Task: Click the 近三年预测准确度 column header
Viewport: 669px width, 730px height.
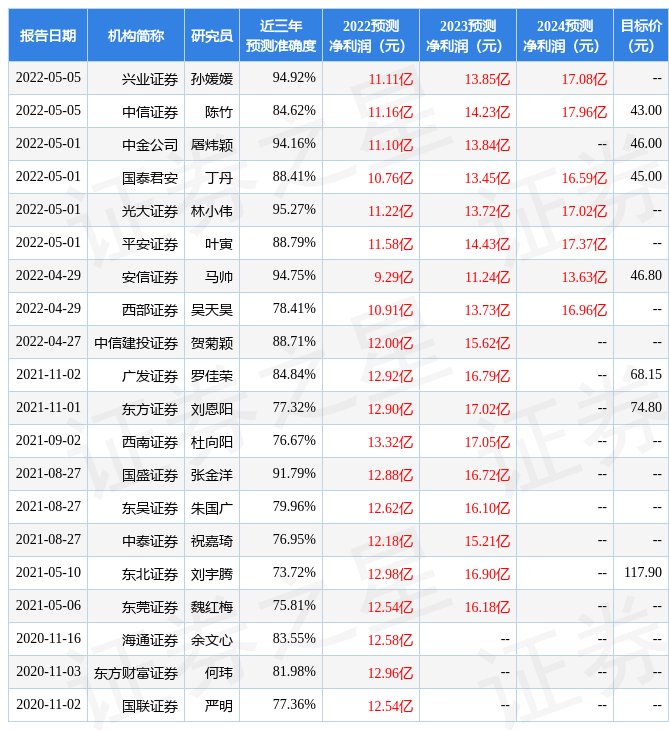Action: (x=281, y=35)
